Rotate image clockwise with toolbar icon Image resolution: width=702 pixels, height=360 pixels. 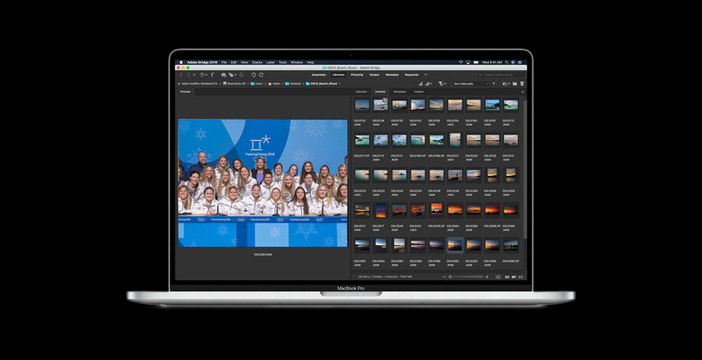[261, 75]
